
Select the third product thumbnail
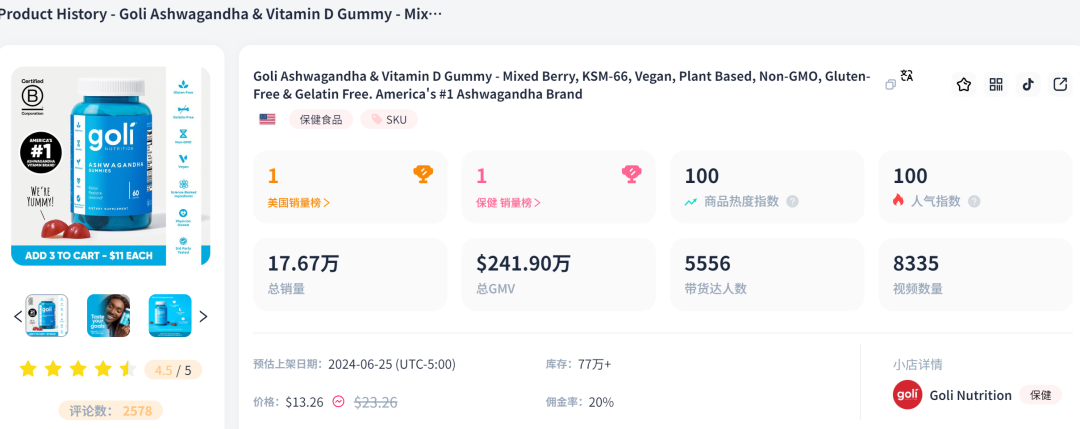click(x=170, y=316)
